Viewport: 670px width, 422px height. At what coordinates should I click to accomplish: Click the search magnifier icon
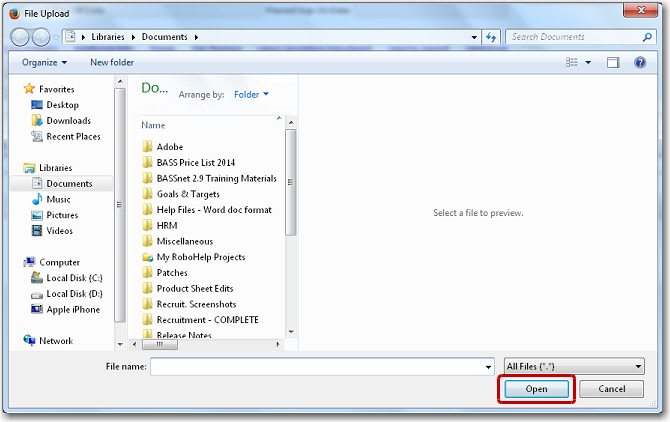point(647,37)
